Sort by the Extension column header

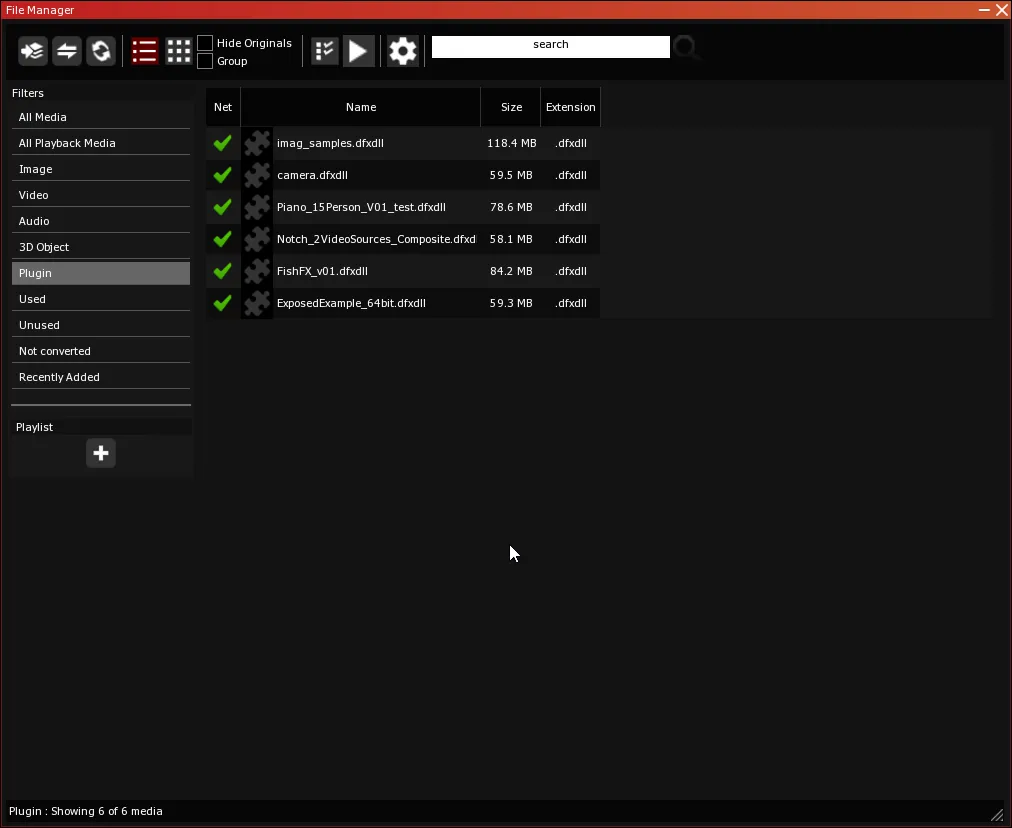pos(571,107)
